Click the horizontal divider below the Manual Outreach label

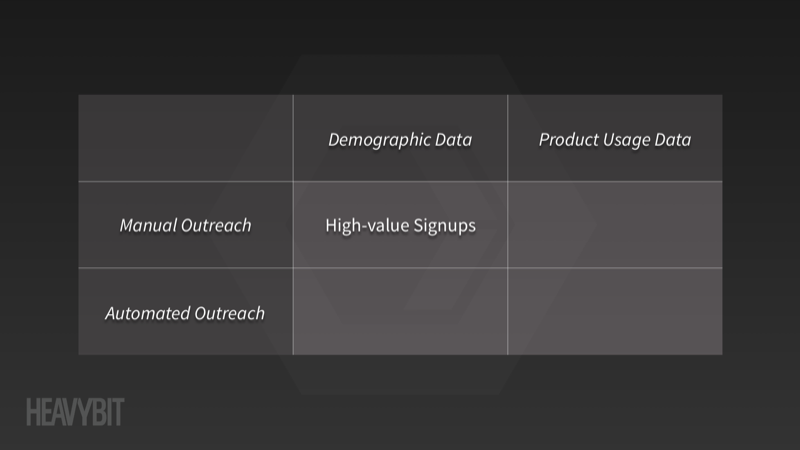point(185,268)
